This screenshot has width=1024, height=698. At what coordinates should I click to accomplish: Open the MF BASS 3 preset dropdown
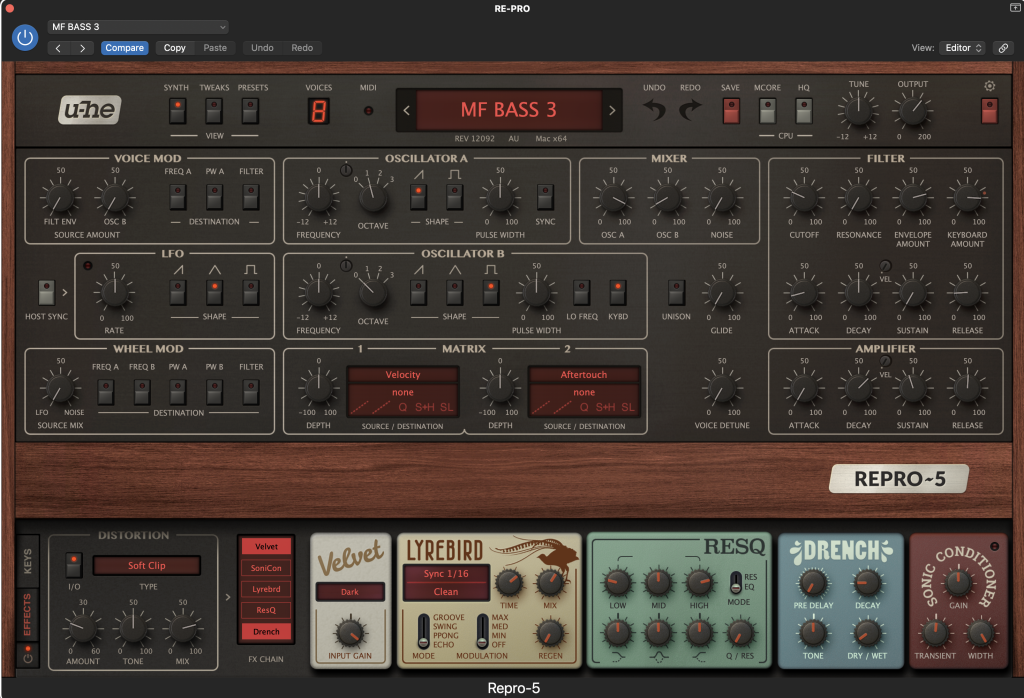coord(138,26)
